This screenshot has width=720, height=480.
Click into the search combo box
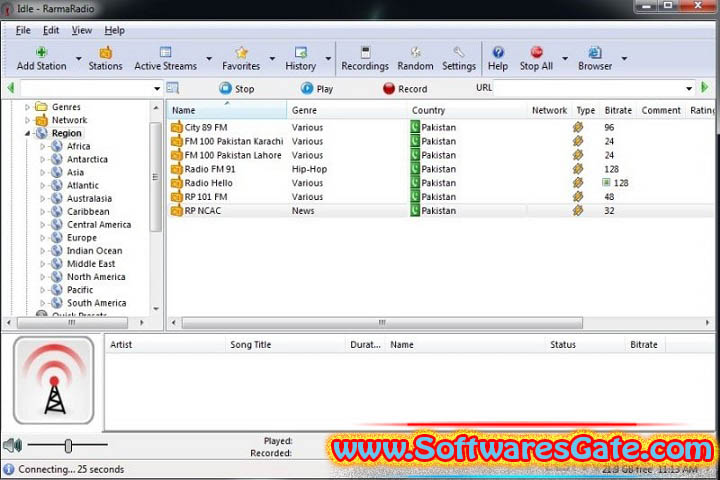point(86,88)
